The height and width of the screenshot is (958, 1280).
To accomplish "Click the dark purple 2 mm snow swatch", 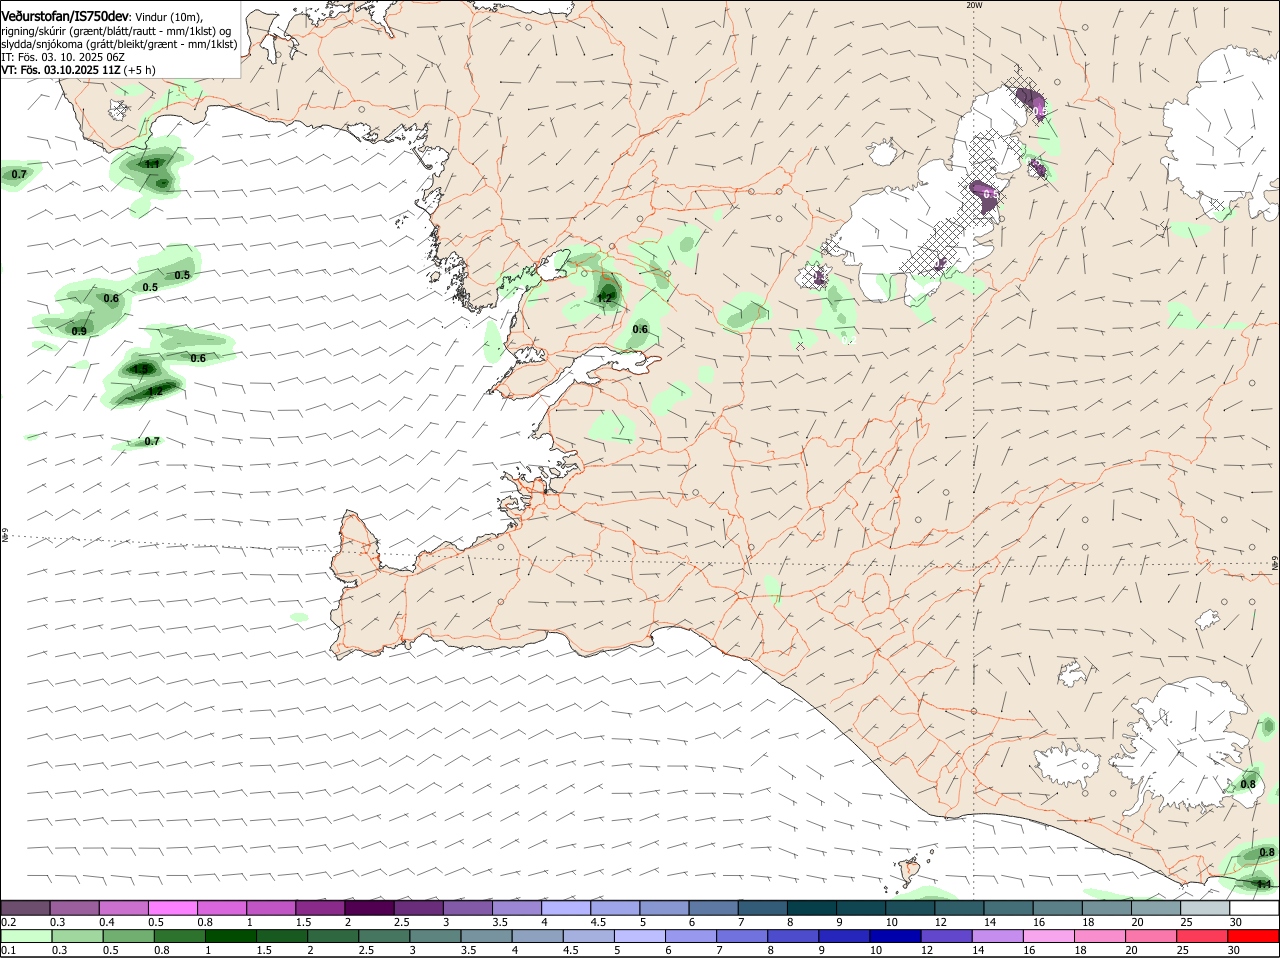I will tap(369, 908).
